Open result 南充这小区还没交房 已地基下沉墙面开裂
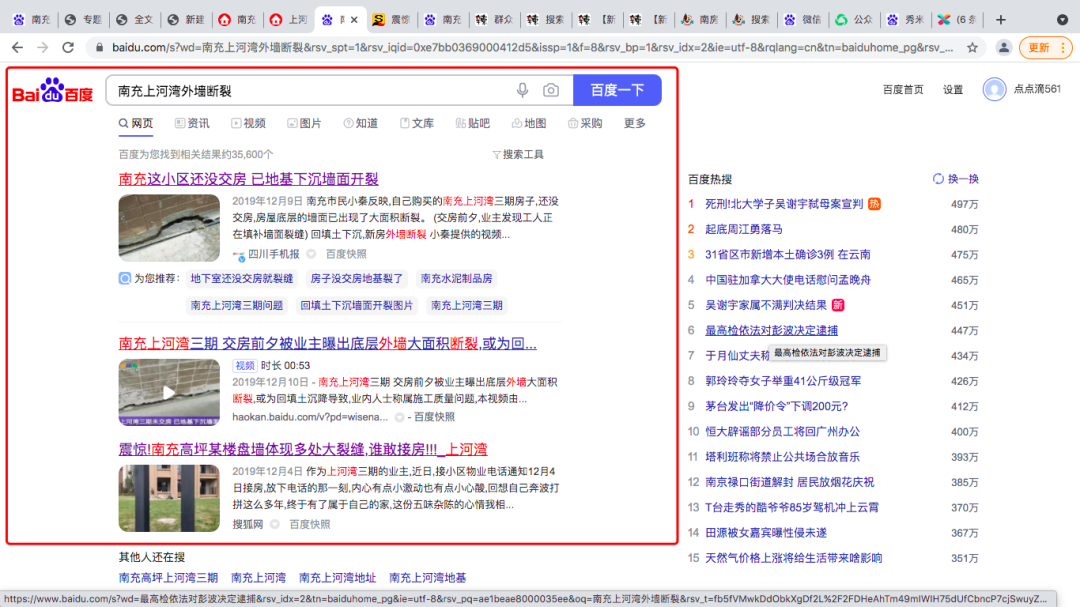Image resolution: width=1080 pixels, height=607 pixels. [249, 179]
